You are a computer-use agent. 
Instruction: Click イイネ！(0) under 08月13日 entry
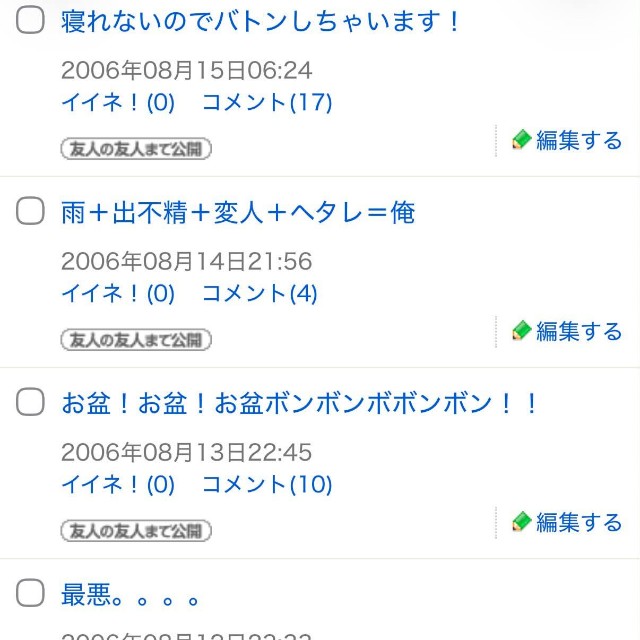click(118, 484)
